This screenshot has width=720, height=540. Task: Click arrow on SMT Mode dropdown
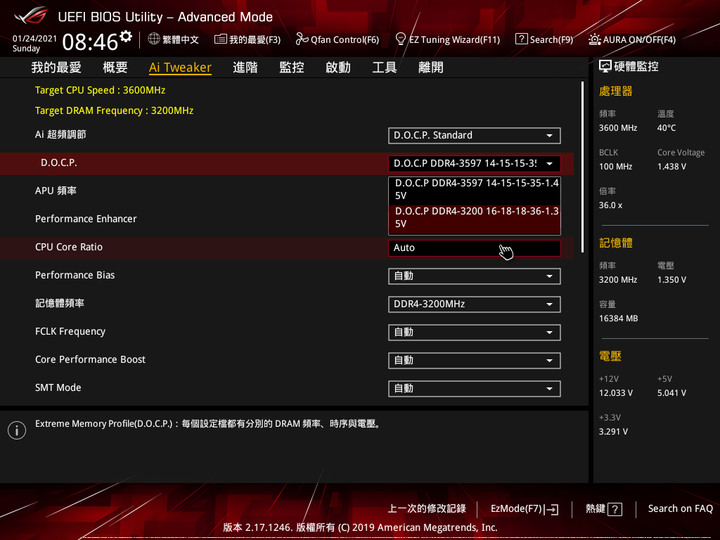[x=549, y=389]
